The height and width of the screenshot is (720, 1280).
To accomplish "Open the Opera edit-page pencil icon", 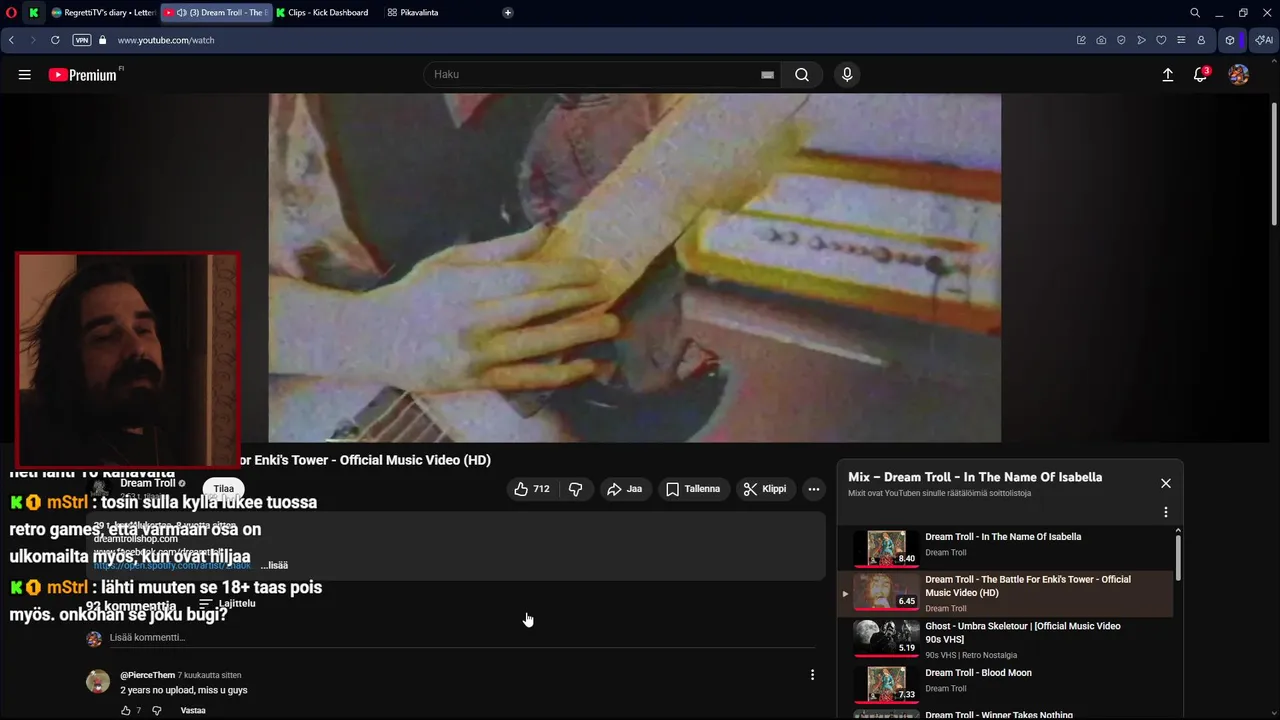I will tap(1081, 40).
